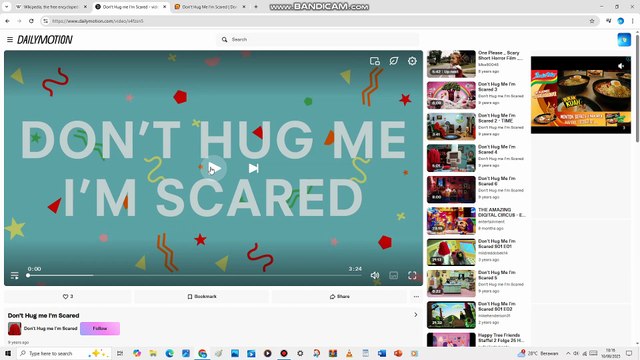This screenshot has height=360, width=640.
Task: Open Happy Tree Friends Staffel 2 video title
Action: click(501, 338)
